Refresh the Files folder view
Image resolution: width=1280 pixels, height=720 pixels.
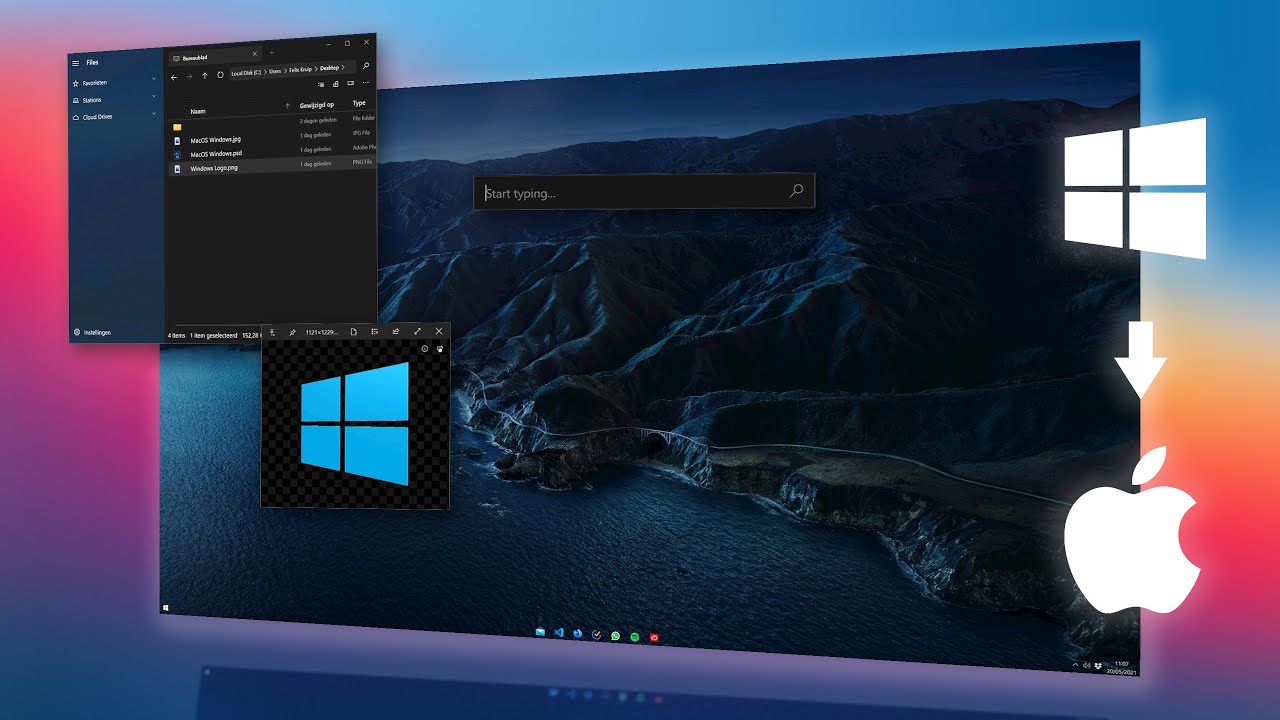coord(220,74)
